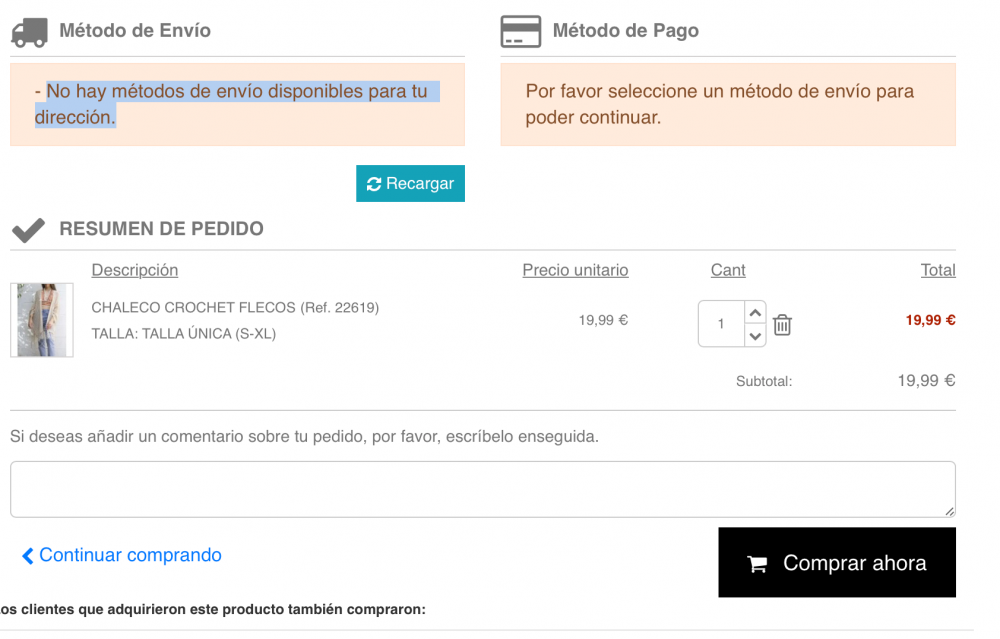Click the truck icon beside Método de Envío
The height and width of the screenshot is (639, 1000).
coord(28,31)
